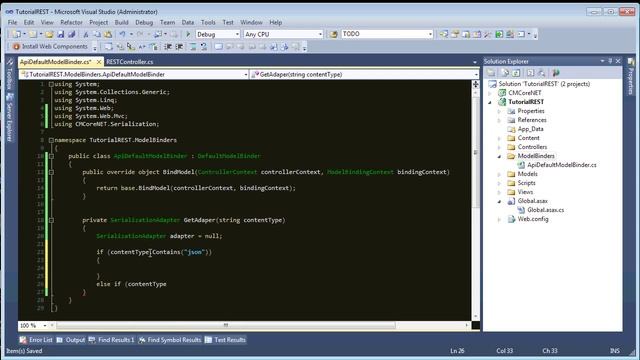Click the Cut scissors icon

click(86, 34)
